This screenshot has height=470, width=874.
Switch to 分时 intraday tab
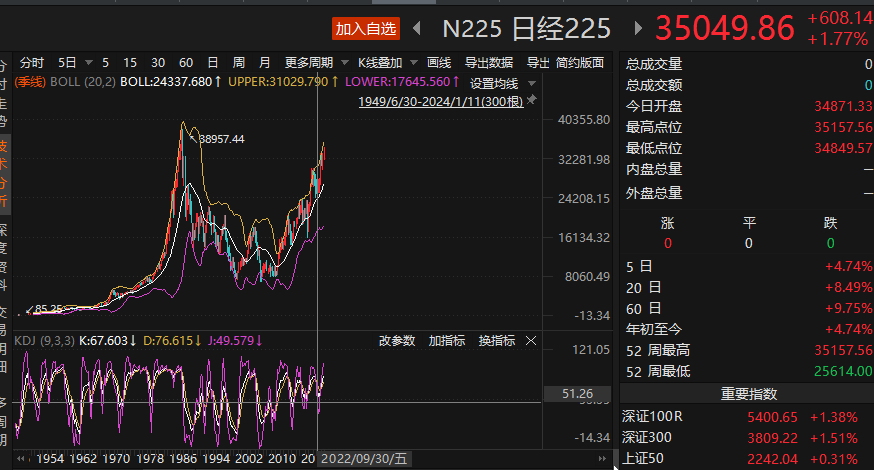pyautogui.click(x=32, y=62)
